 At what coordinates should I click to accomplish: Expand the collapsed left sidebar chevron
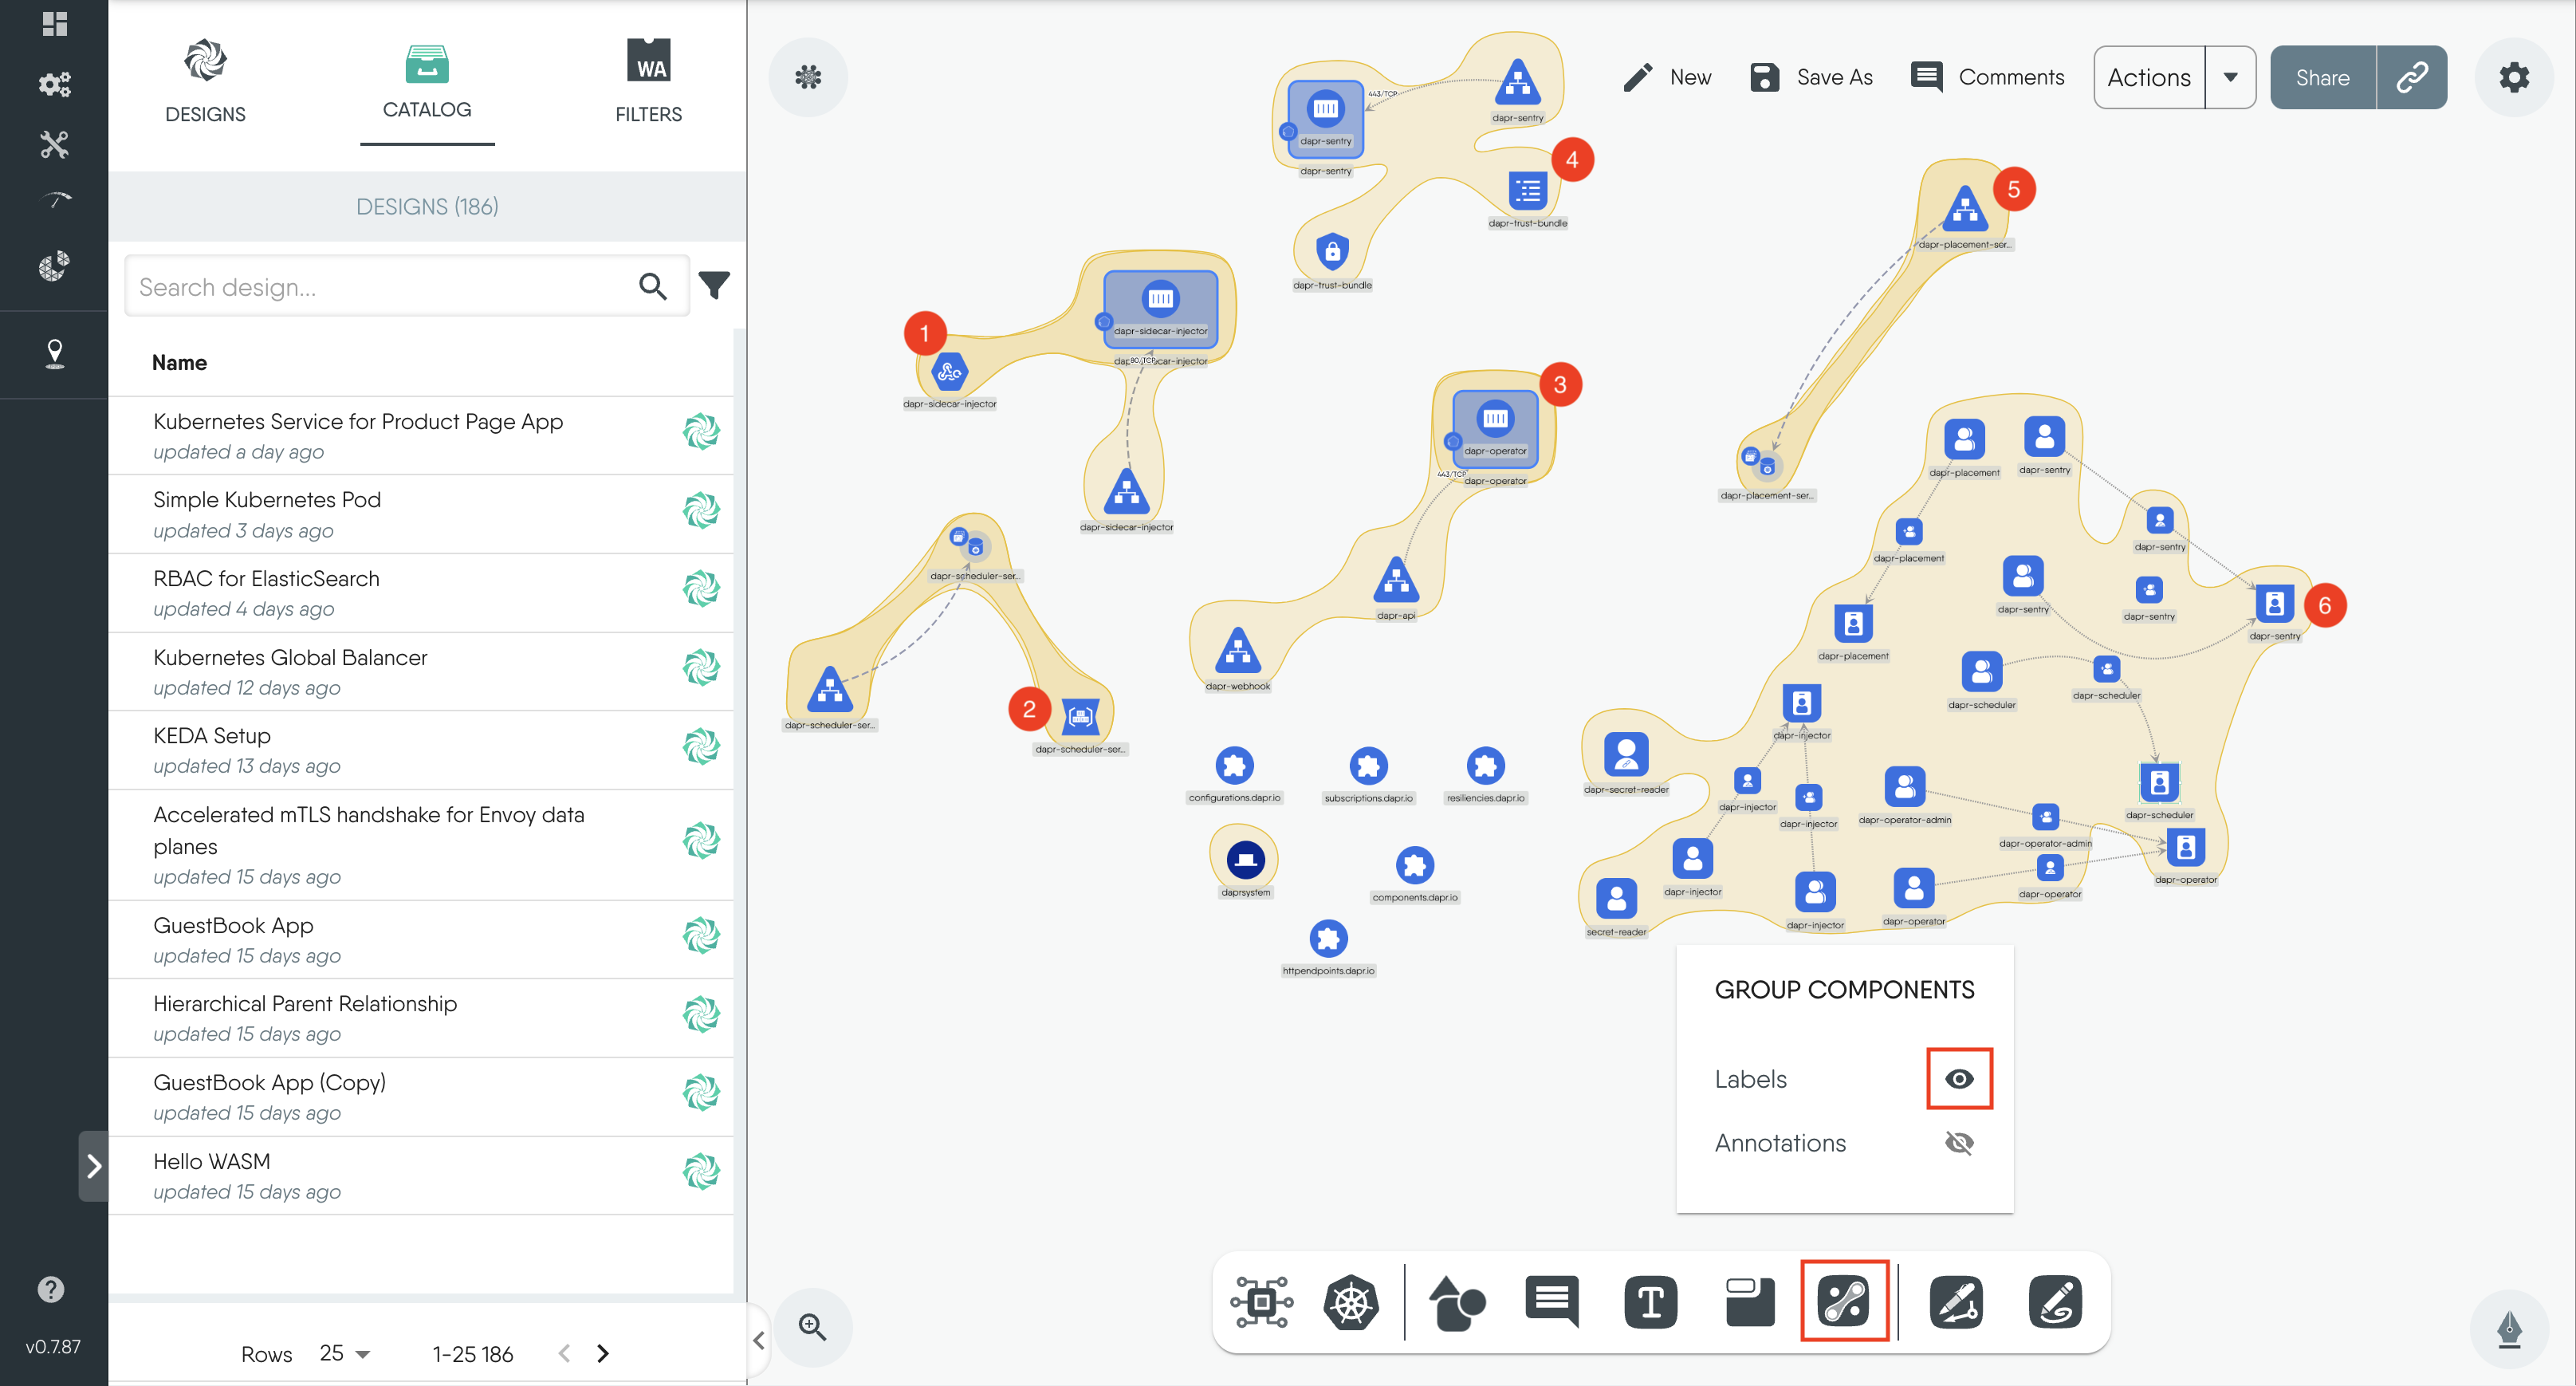(94, 1166)
